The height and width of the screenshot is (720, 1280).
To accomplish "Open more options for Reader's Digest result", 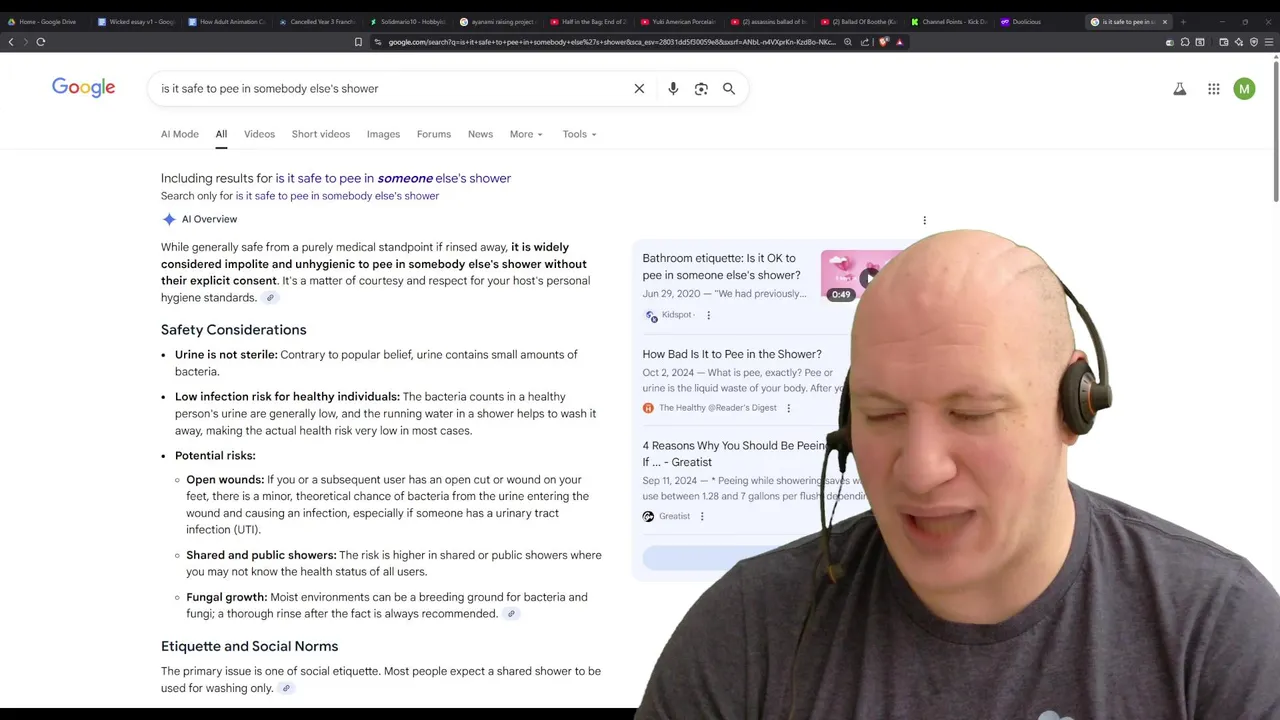I will [788, 408].
